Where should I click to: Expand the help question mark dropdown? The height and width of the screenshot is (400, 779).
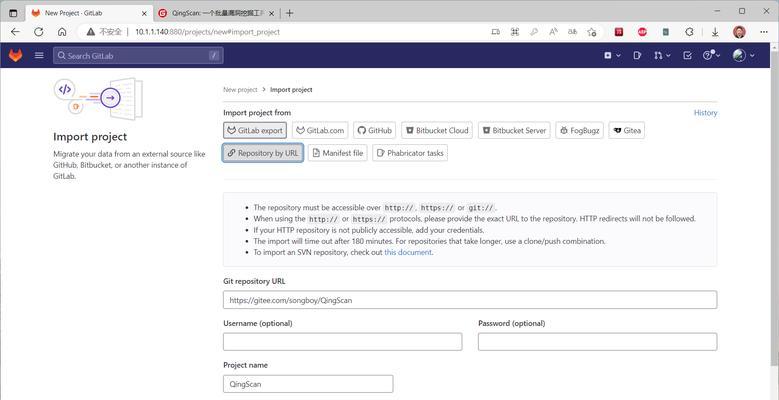(x=711, y=56)
